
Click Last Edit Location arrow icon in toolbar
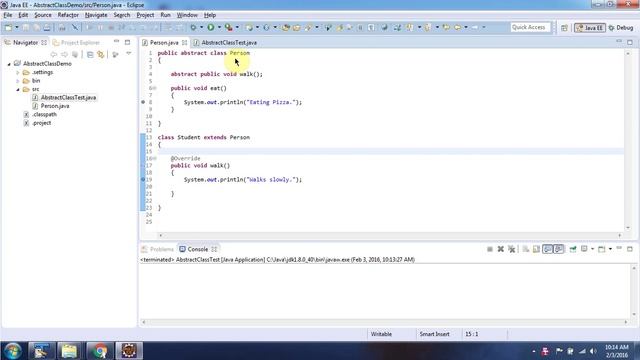tap(446, 27)
